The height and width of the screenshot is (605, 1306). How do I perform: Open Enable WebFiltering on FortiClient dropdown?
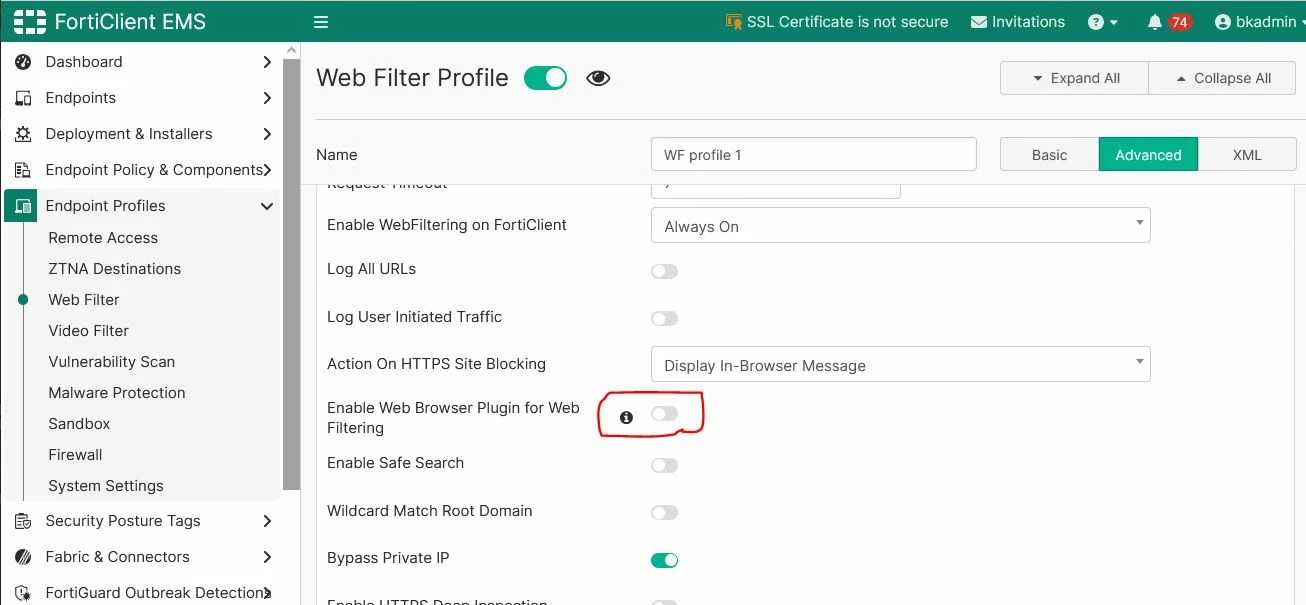900,225
